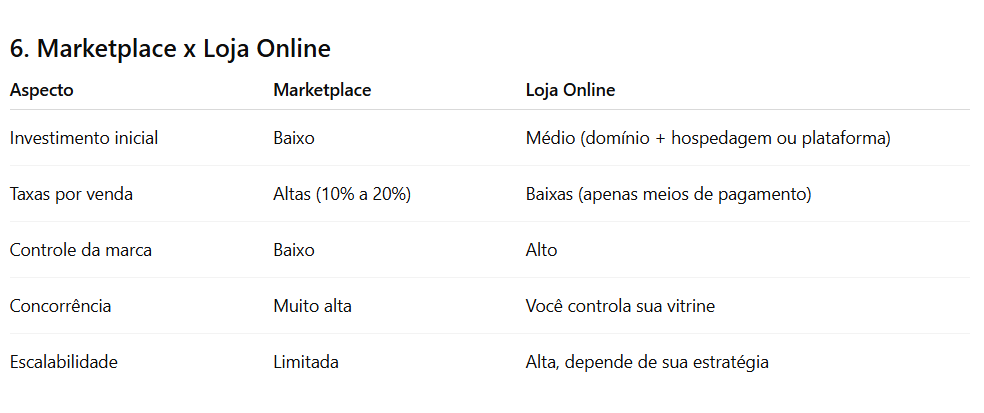The width and height of the screenshot is (984, 413).
Task: Click the 'Alta, depende de sua estratégia' cell
Action: coord(647,362)
